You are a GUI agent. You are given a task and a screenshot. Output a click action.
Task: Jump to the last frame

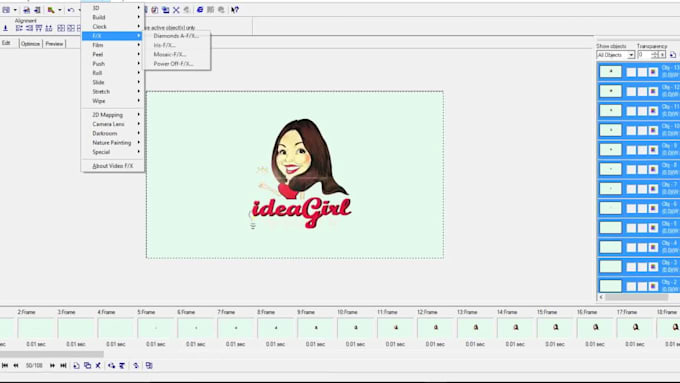(63, 366)
